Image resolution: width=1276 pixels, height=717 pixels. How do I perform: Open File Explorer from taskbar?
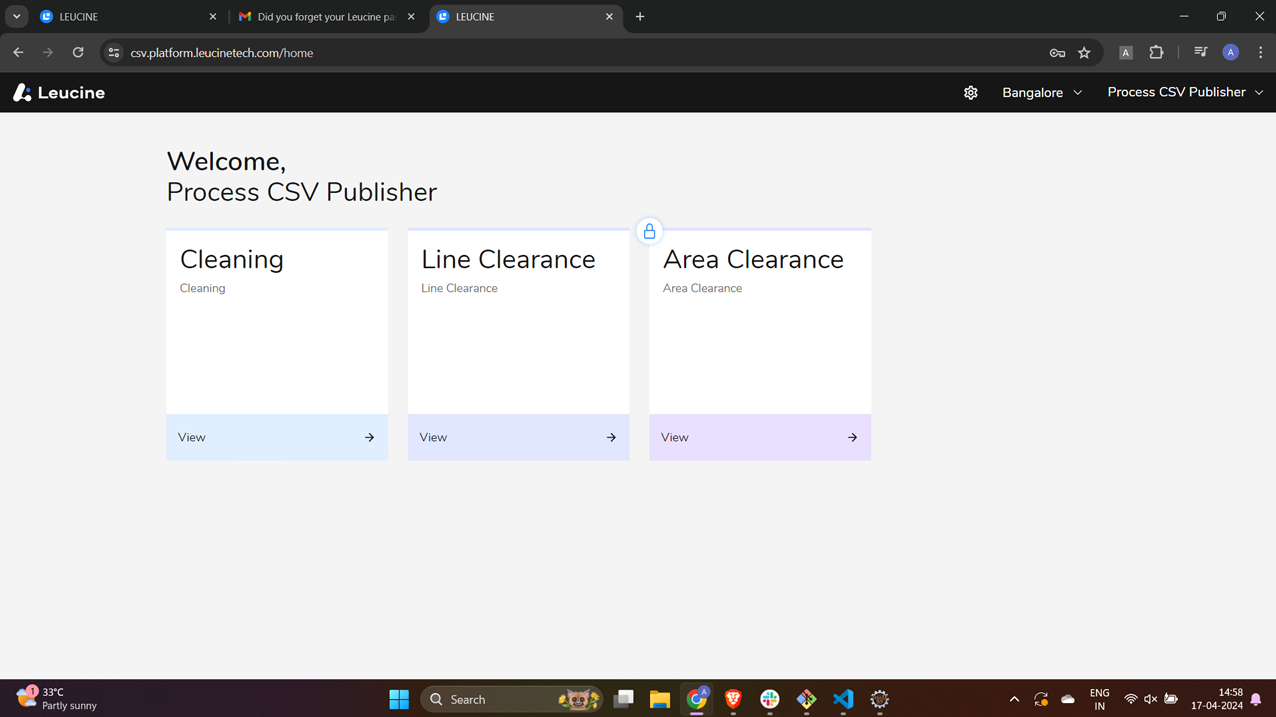[660, 699]
